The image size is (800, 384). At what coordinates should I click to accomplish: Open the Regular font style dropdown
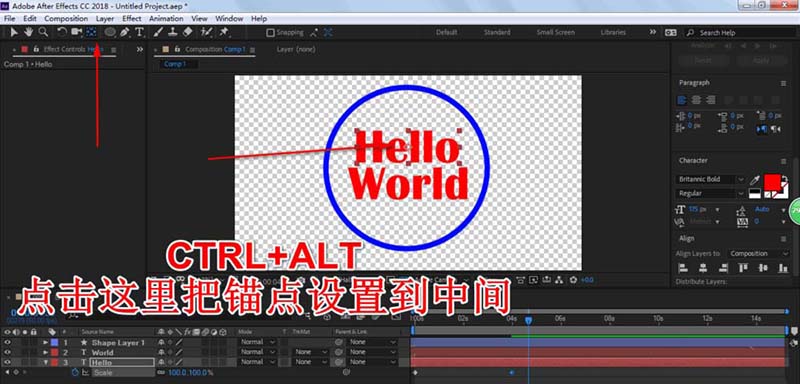pos(711,193)
